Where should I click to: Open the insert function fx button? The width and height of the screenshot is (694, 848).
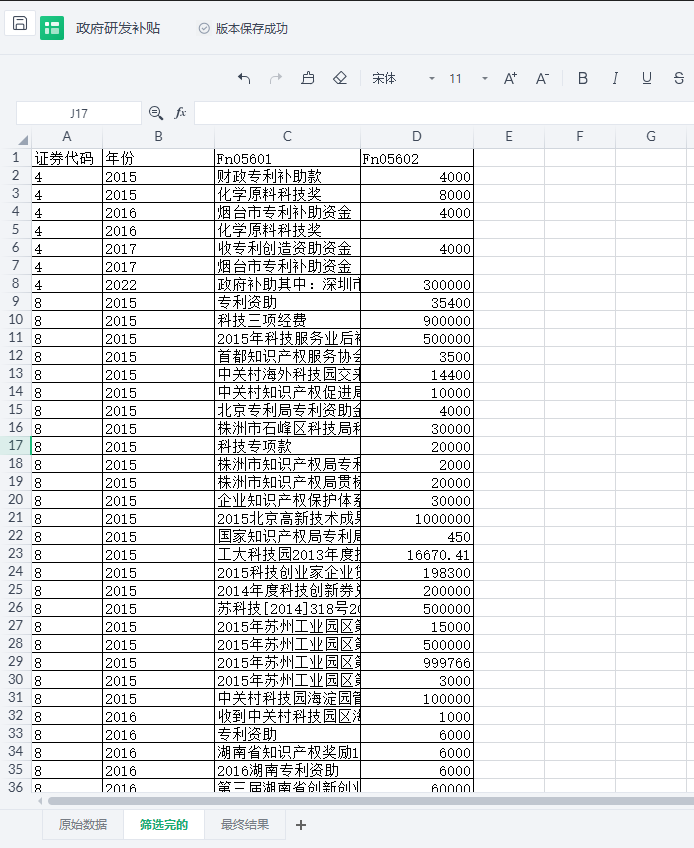180,112
